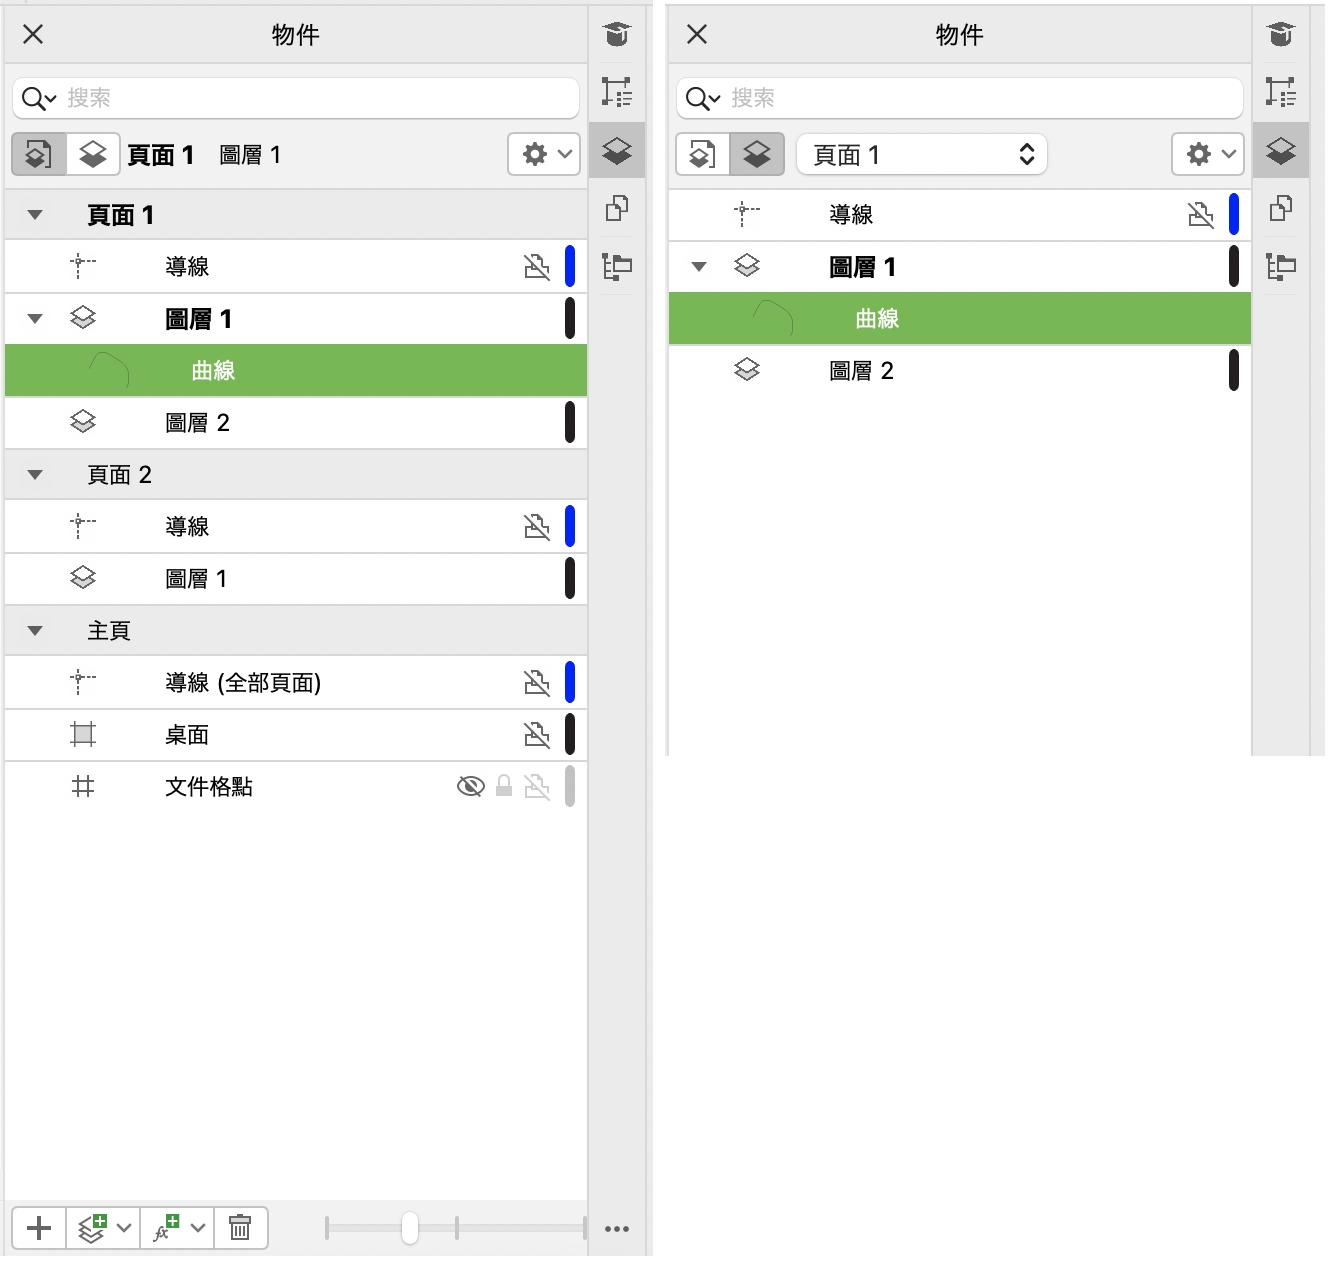Toggle printing for 導線 (全部頁面)
The image size is (1339, 1272).
(537, 683)
